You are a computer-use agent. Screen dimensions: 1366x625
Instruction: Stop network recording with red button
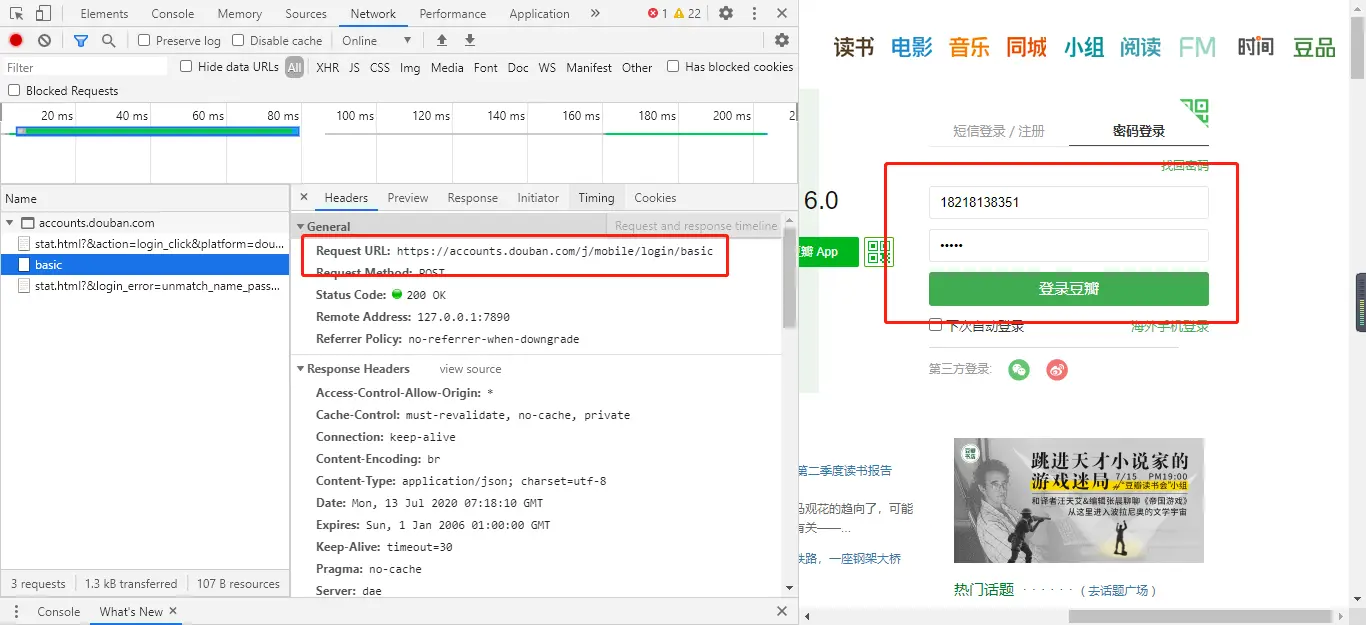(16, 40)
